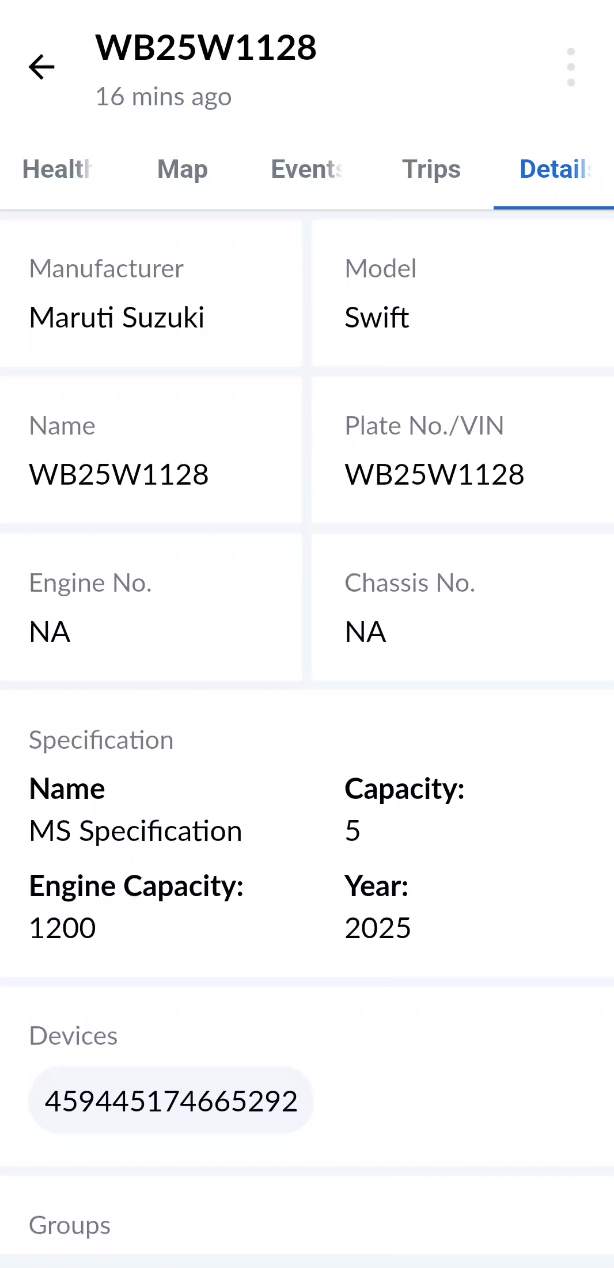Tap the Engine Capacity 1200 value
614x1268 pixels.
63,928
